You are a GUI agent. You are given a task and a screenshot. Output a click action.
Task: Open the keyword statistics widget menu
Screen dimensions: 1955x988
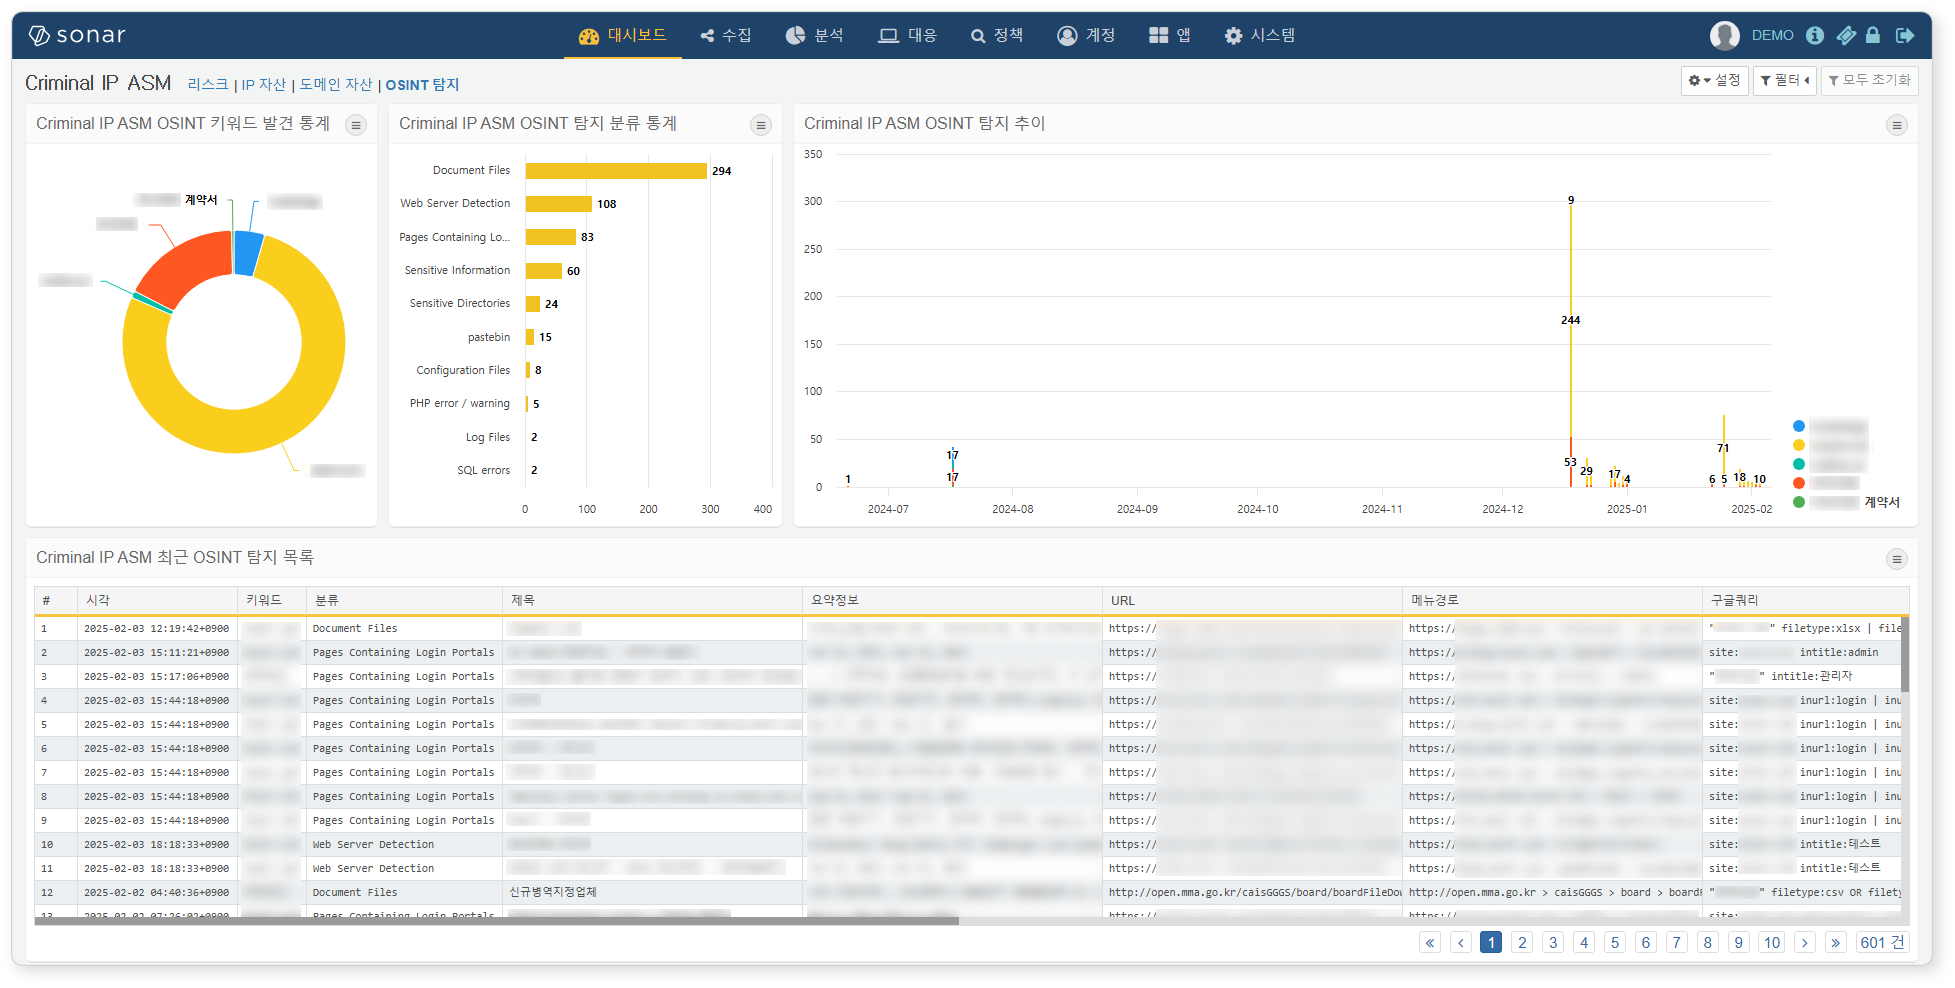tap(356, 125)
